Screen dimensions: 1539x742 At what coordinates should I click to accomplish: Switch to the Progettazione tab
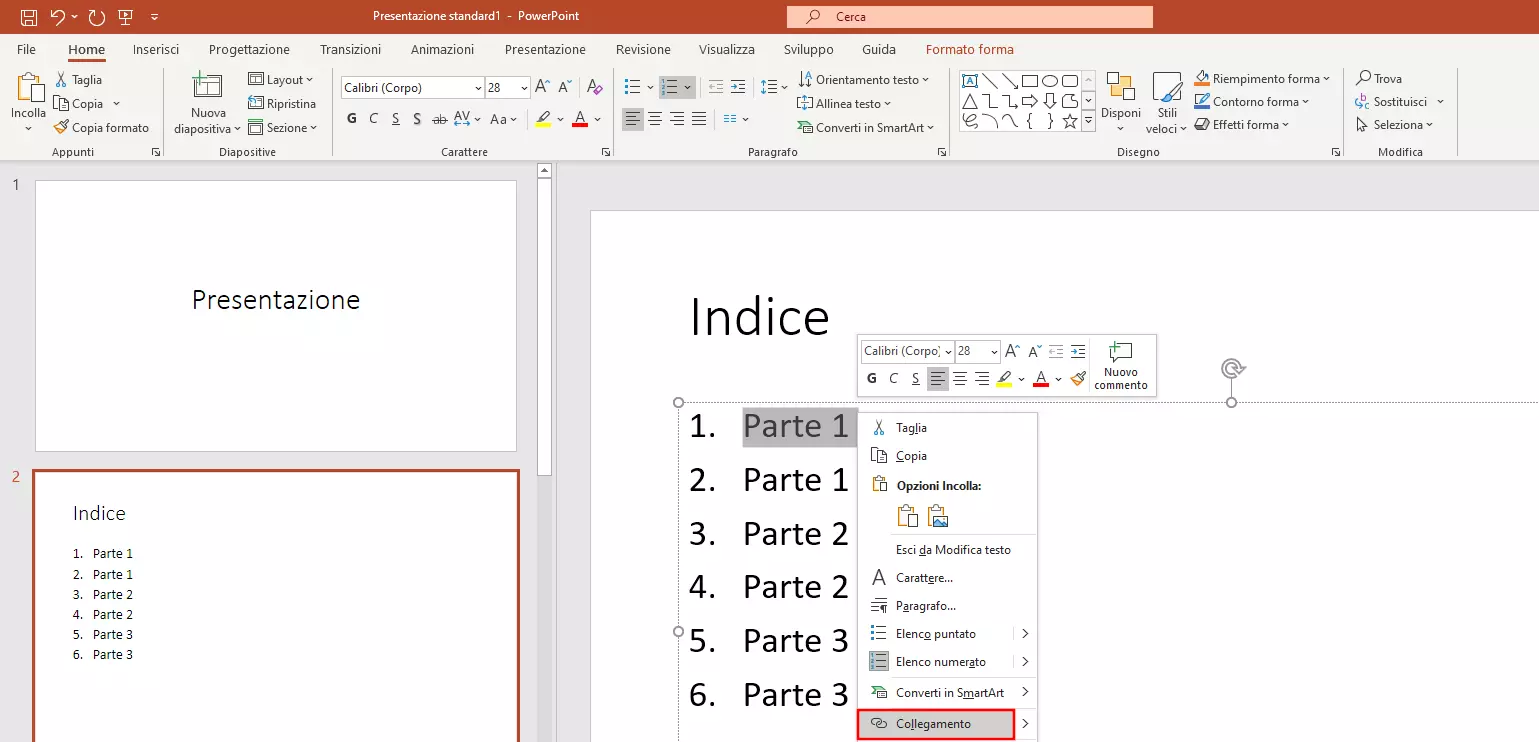[x=249, y=49]
